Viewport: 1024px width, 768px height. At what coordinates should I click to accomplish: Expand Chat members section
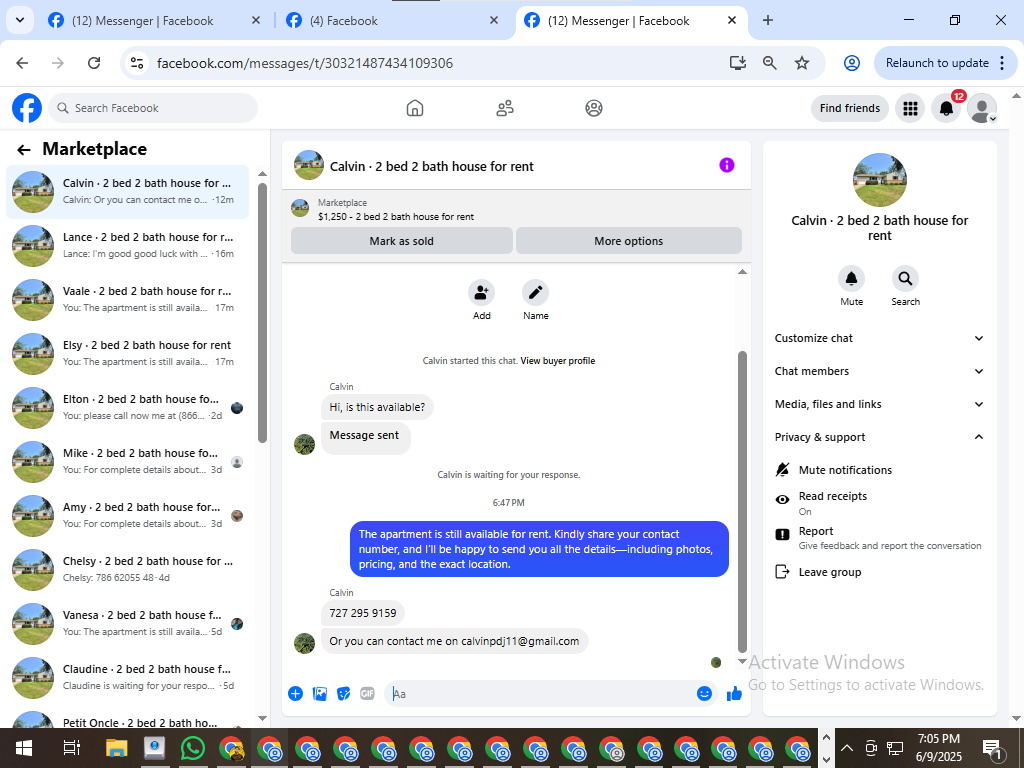tap(879, 371)
